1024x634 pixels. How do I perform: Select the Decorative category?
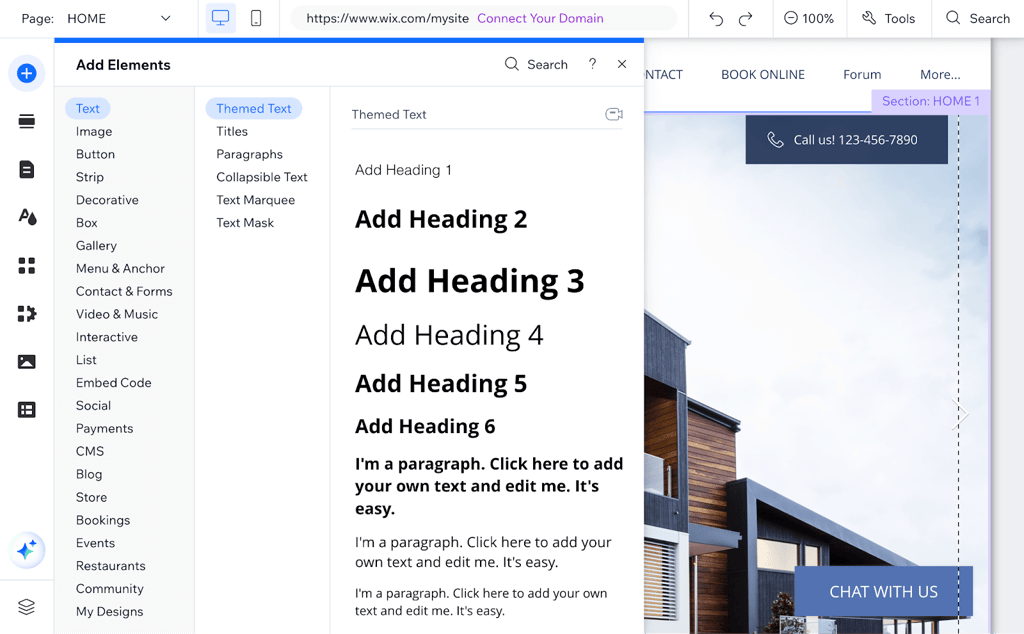click(x=107, y=200)
